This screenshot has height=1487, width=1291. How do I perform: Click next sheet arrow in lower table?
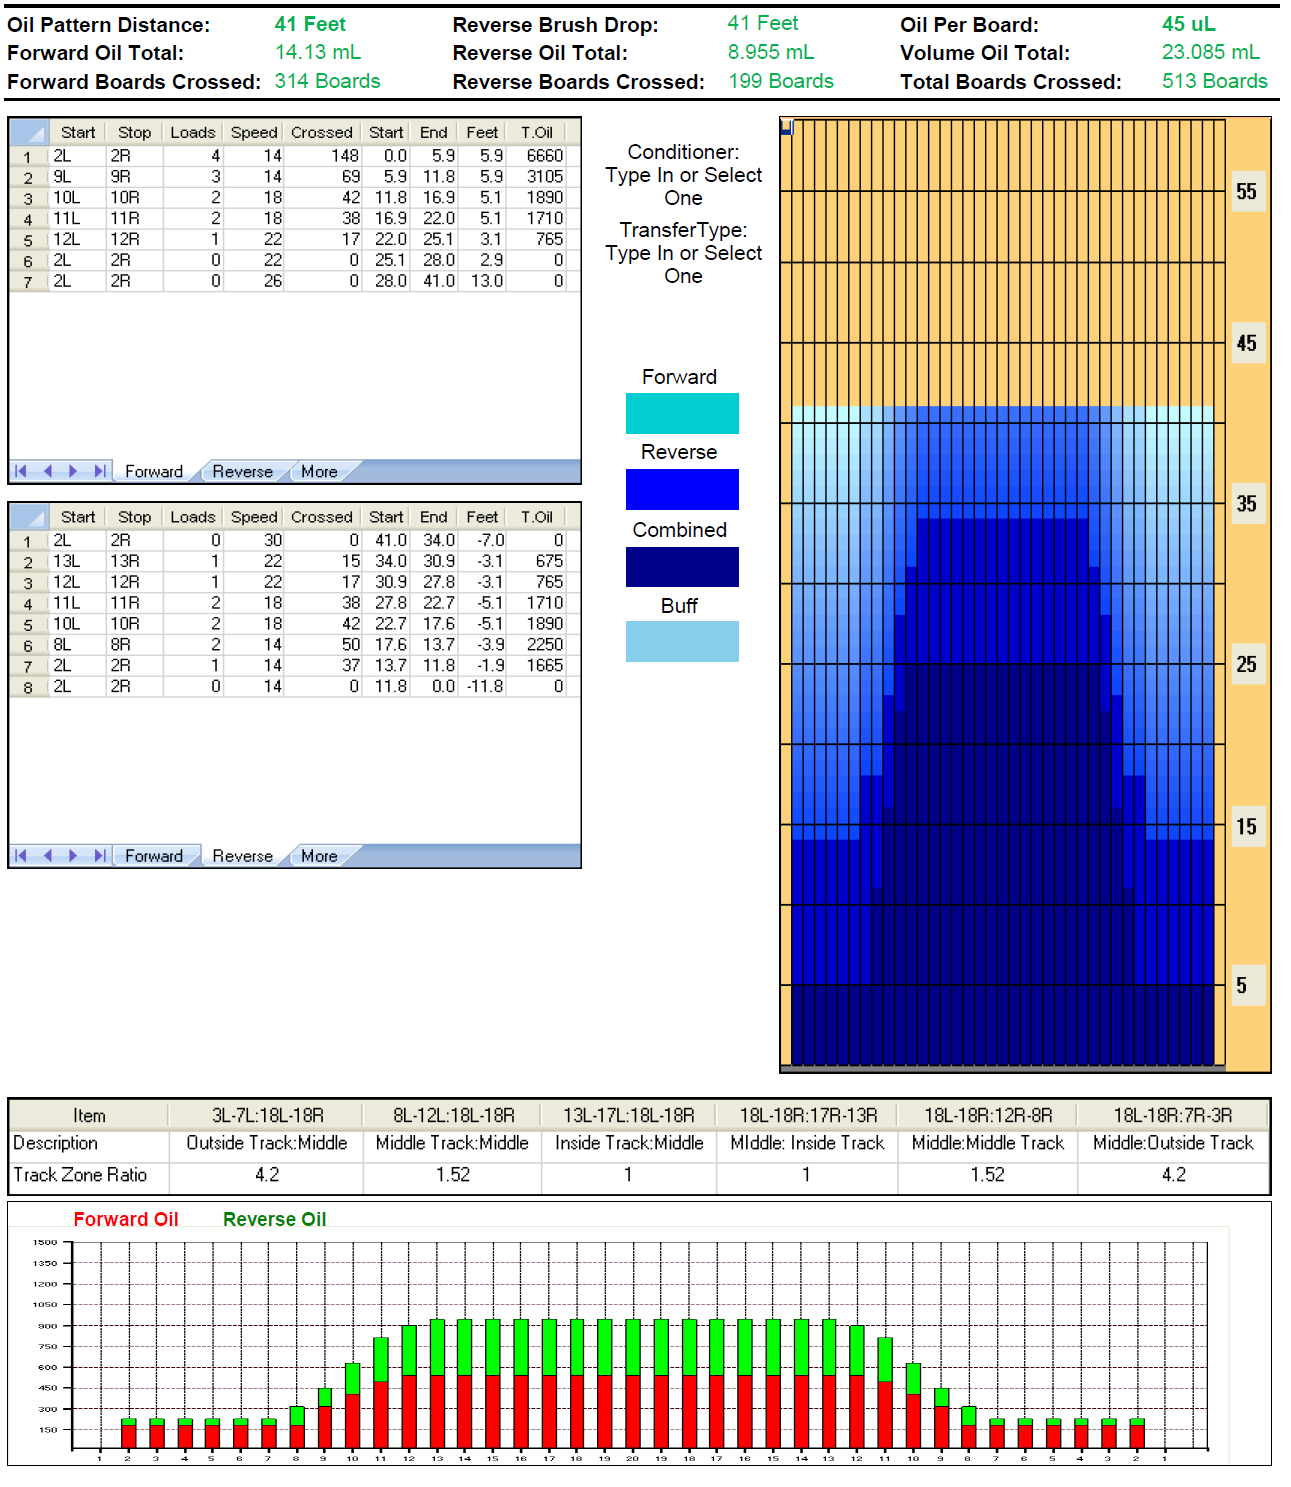tap(73, 856)
